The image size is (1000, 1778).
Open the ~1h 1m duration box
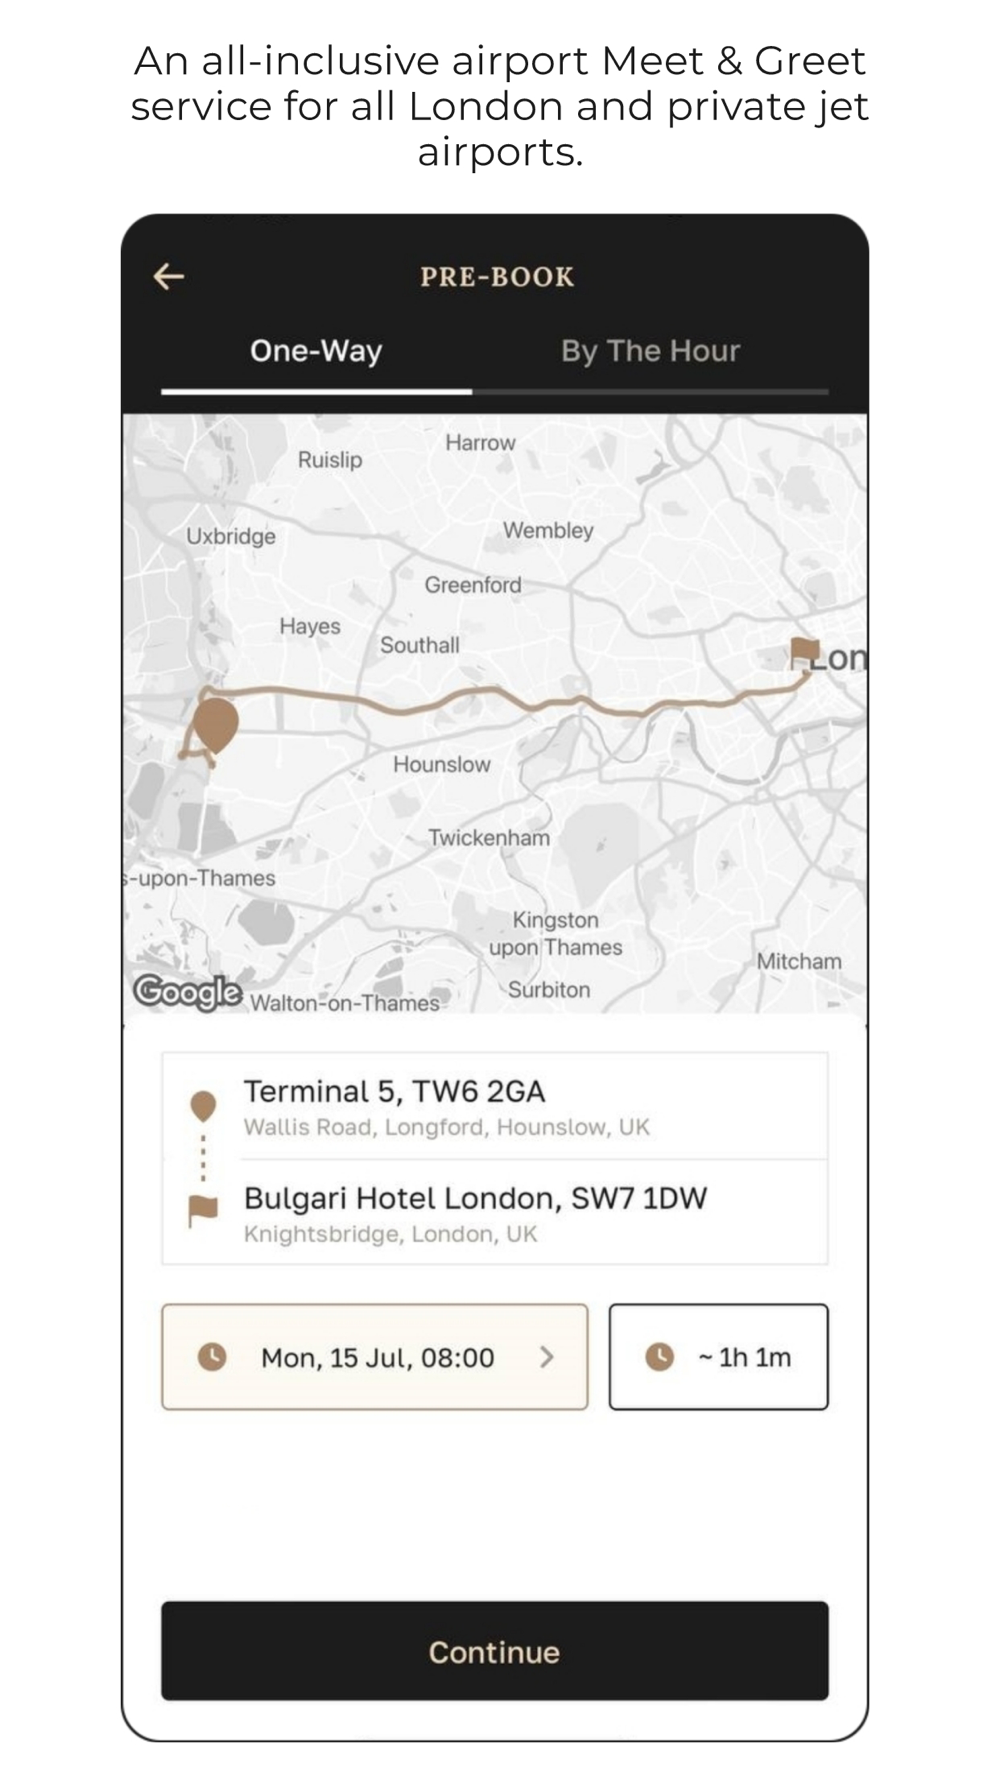pyautogui.click(x=719, y=1357)
